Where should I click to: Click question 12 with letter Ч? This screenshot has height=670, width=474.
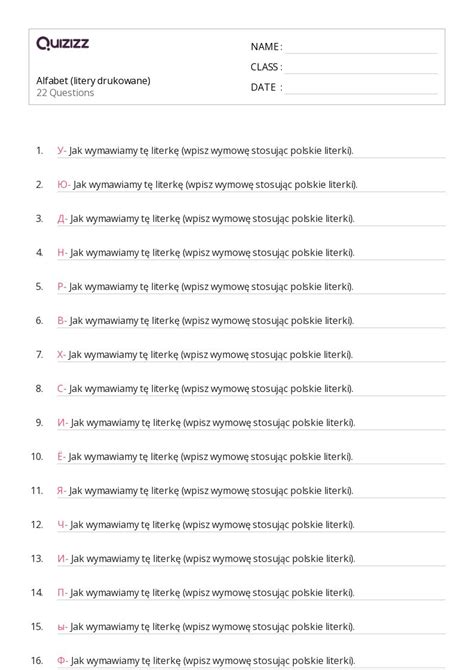206,525
